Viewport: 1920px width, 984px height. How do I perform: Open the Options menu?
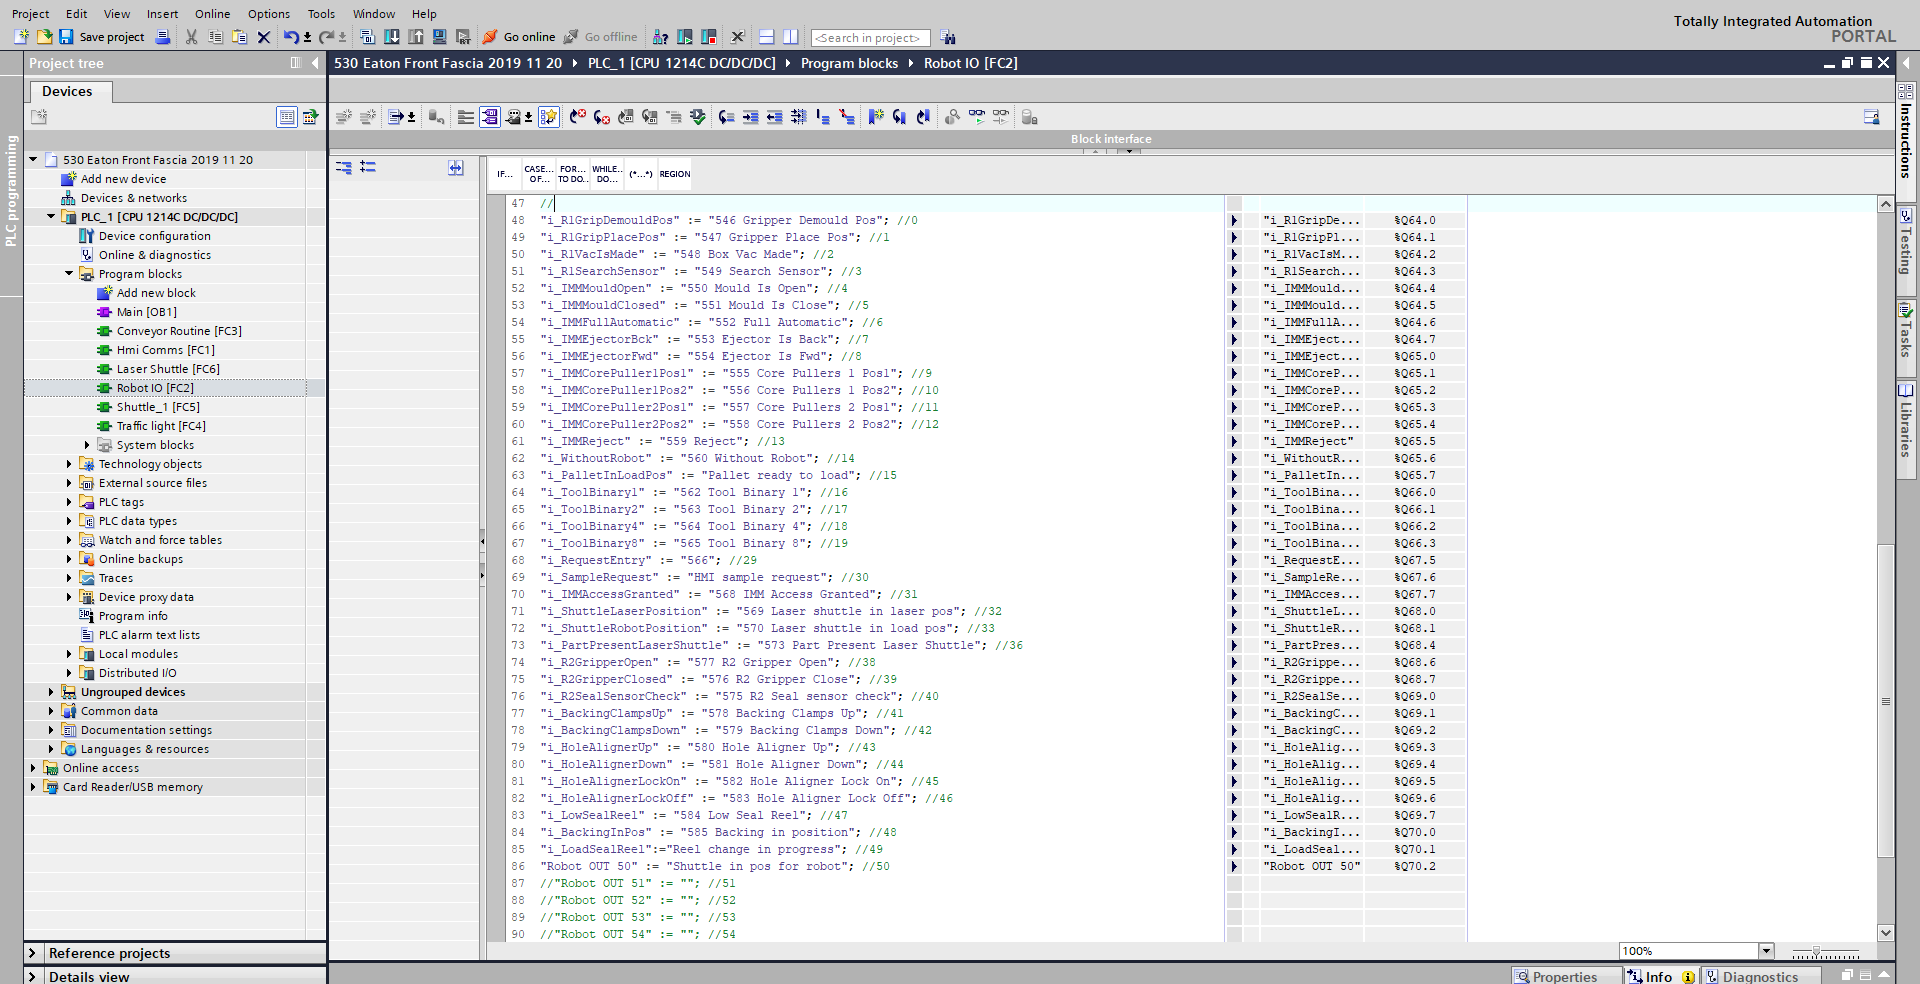click(268, 14)
